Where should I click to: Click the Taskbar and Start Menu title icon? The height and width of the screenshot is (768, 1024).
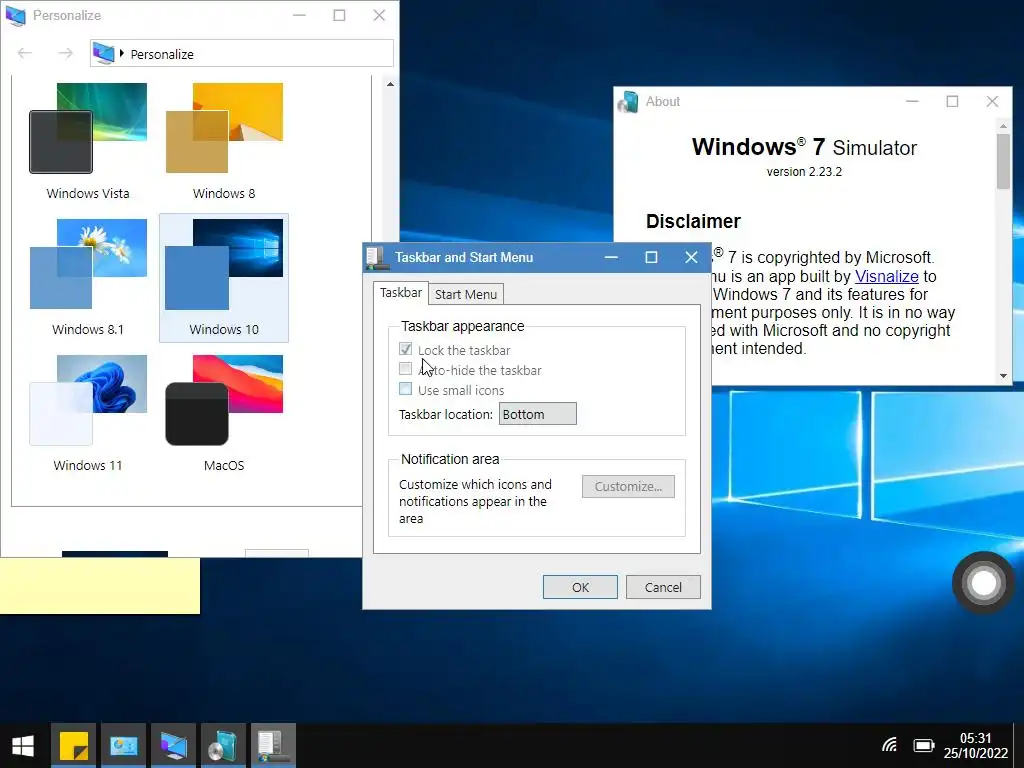[x=375, y=257]
